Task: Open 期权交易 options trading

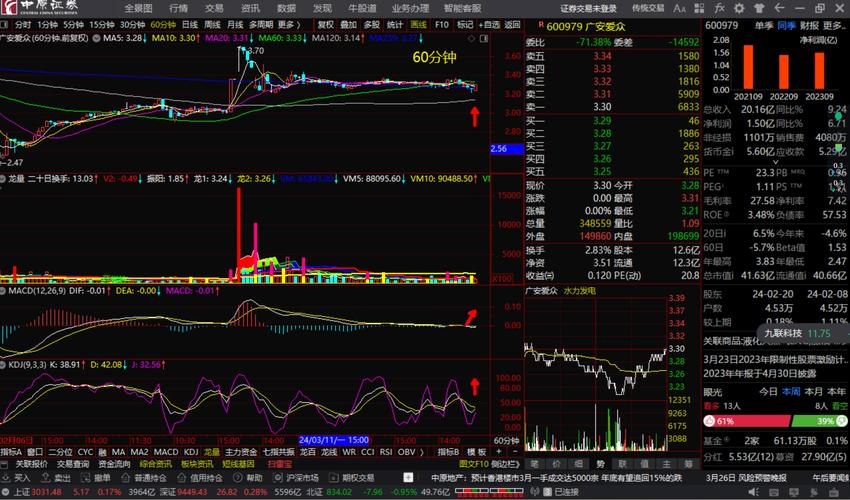Action: 352,478
